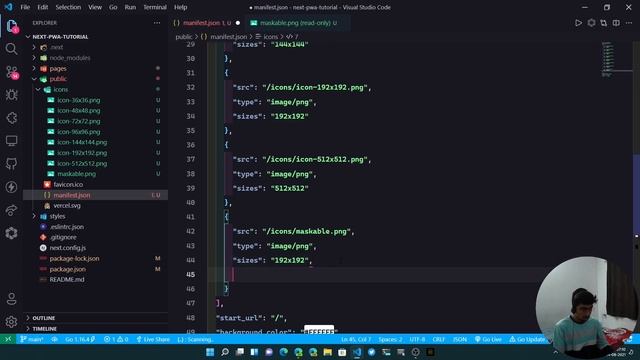This screenshot has height=360, width=640.
Task: Click the main branch in status bar
Action: (x=32, y=339)
